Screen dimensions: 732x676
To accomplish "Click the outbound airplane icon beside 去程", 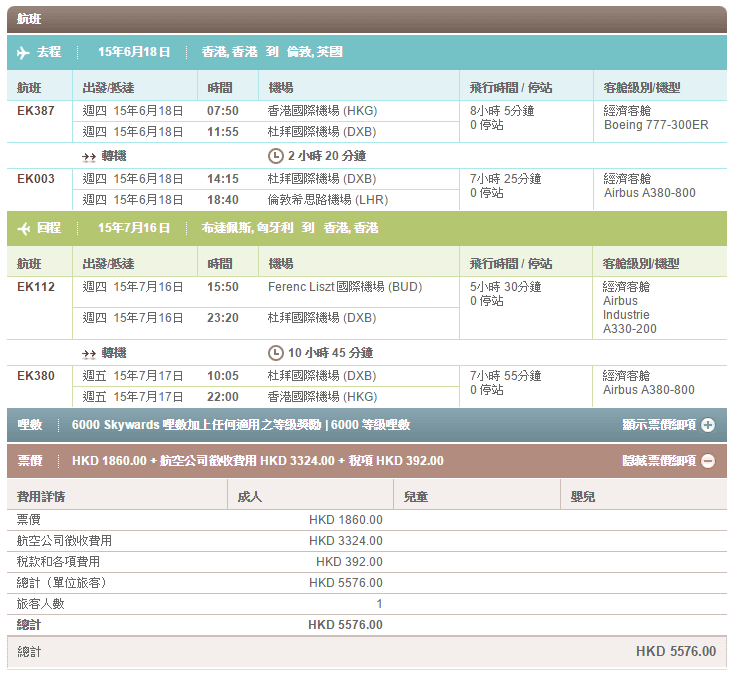I will click(24, 52).
